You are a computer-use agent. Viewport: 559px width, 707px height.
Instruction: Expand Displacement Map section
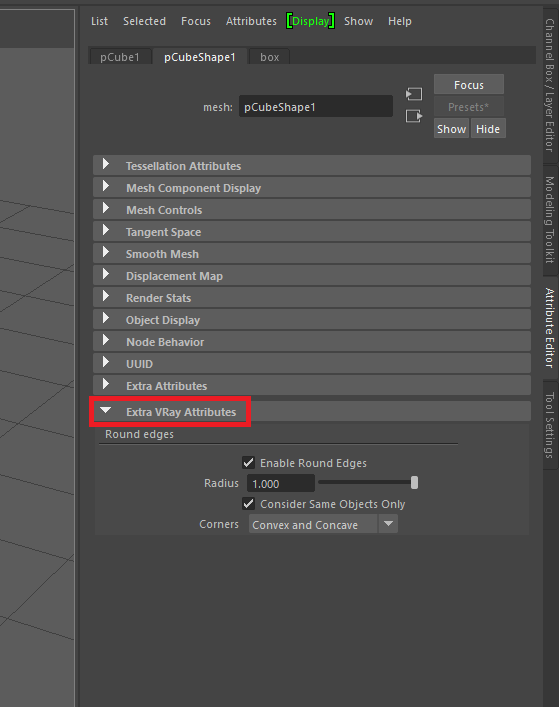point(312,276)
